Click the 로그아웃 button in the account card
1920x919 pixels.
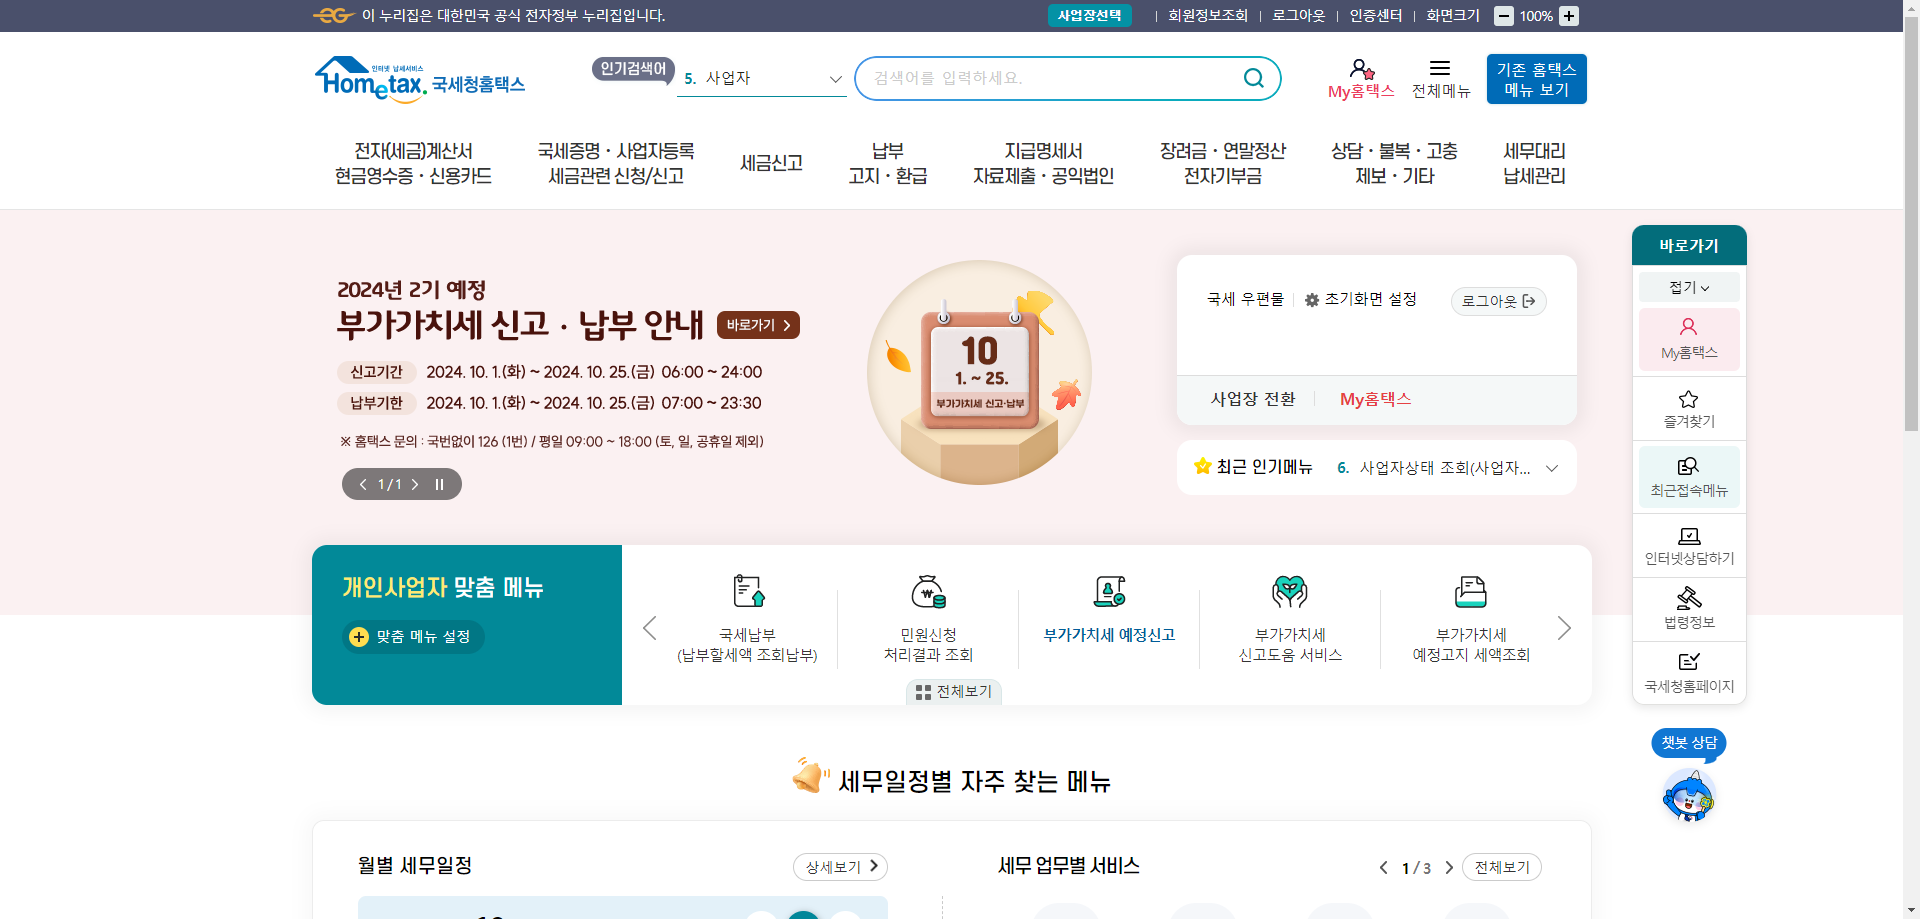click(1497, 300)
